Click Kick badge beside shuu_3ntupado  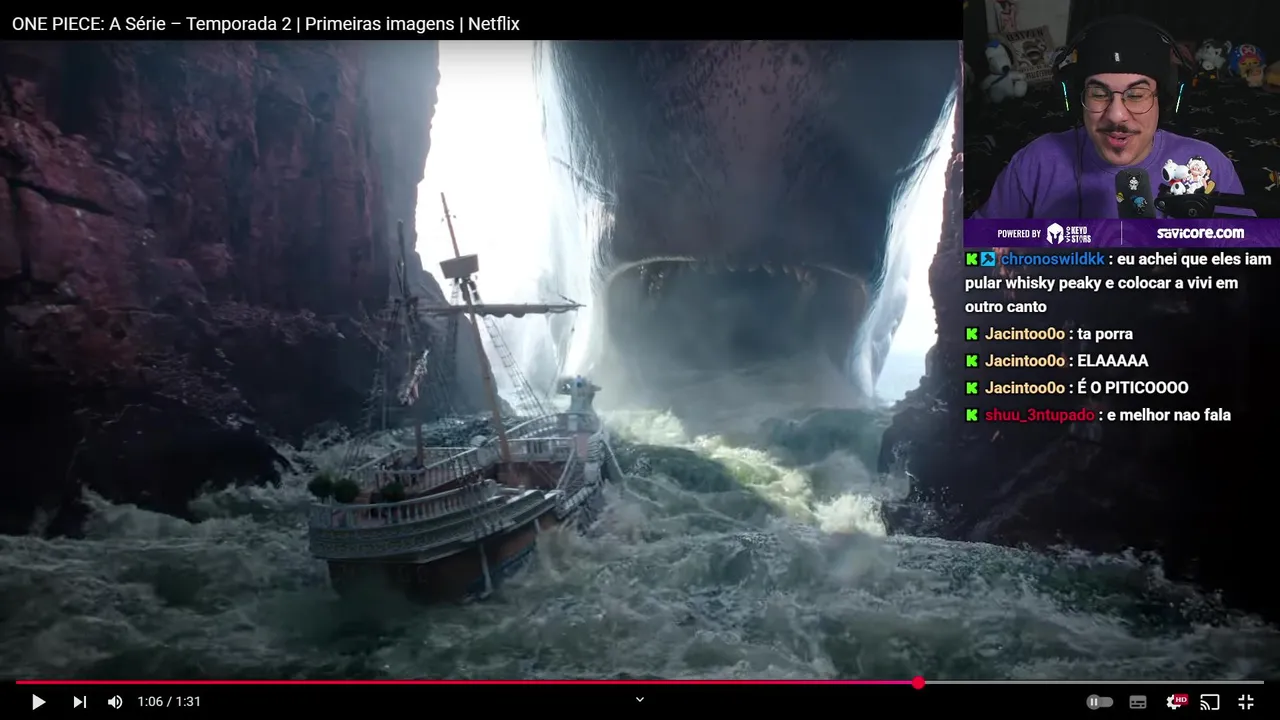(x=972, y=415)
